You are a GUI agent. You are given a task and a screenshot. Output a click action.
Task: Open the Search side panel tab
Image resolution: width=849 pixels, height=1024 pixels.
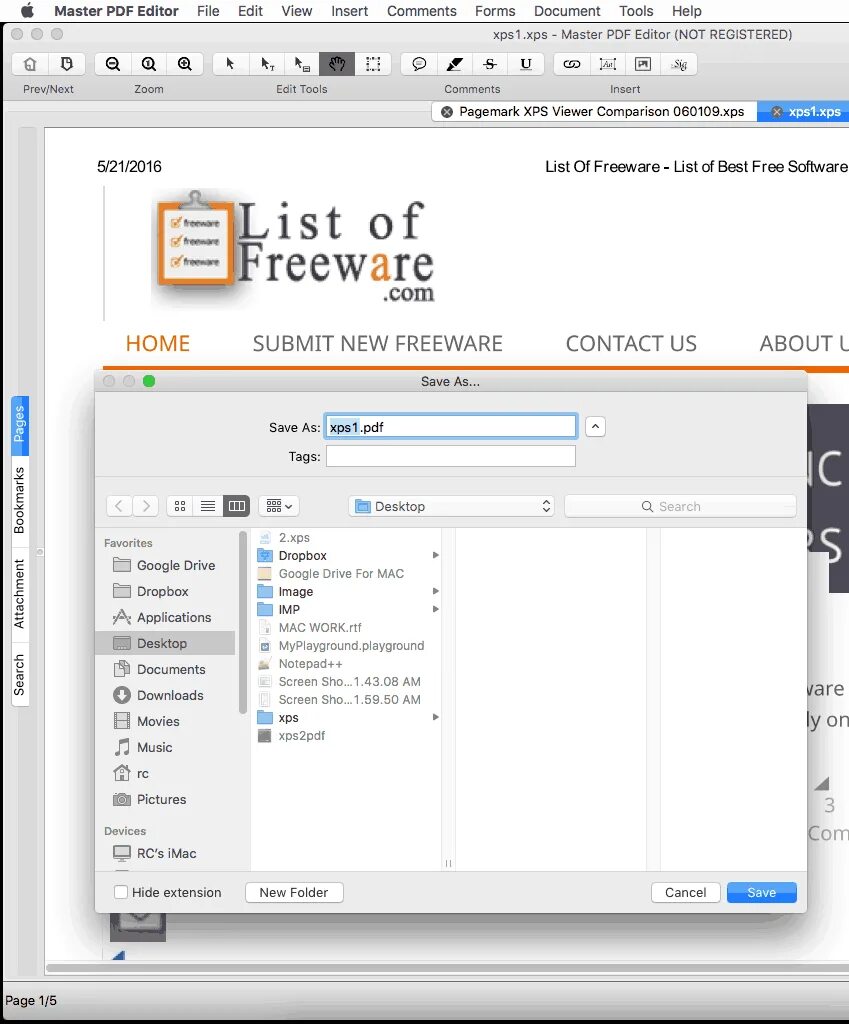pos(20,675)
